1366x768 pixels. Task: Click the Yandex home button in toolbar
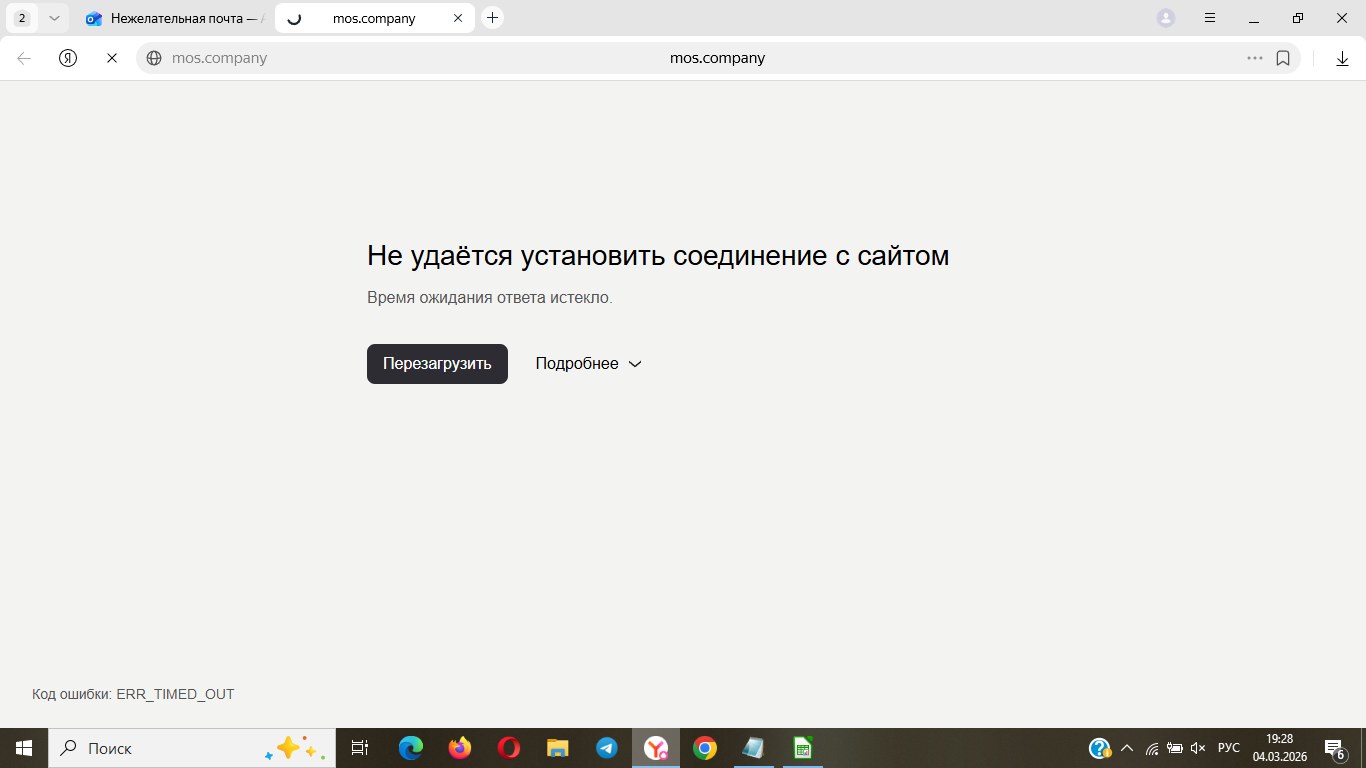pos(68,58)
